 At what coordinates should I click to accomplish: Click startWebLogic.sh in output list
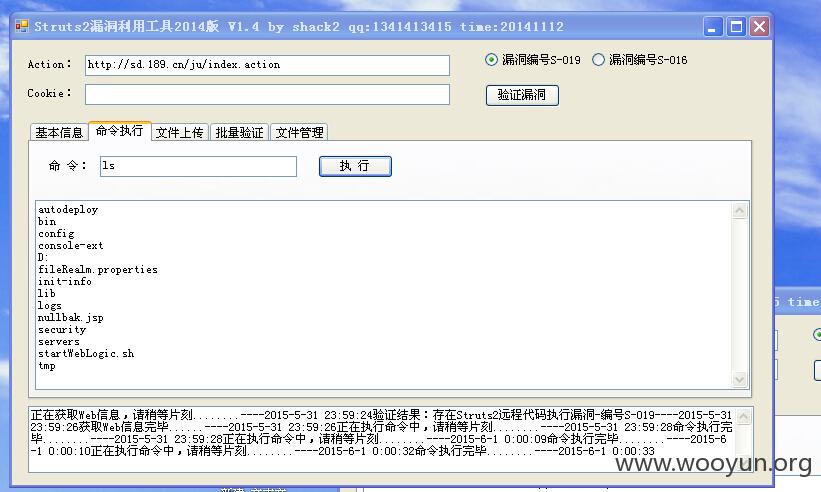(86, 354)
